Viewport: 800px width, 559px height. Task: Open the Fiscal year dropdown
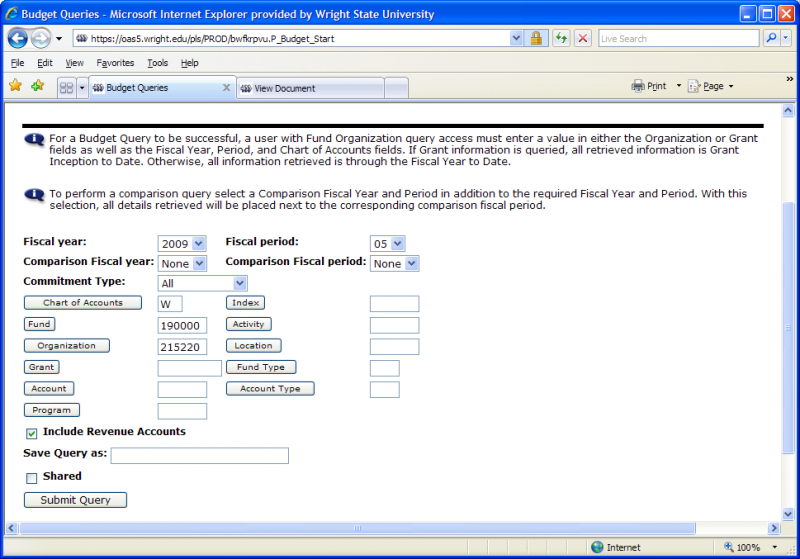pyautogui.click(x=182, y=244)
